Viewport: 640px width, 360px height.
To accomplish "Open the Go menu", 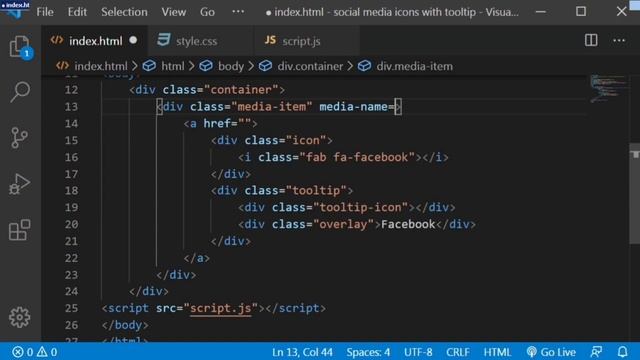I will click(207, 12).
